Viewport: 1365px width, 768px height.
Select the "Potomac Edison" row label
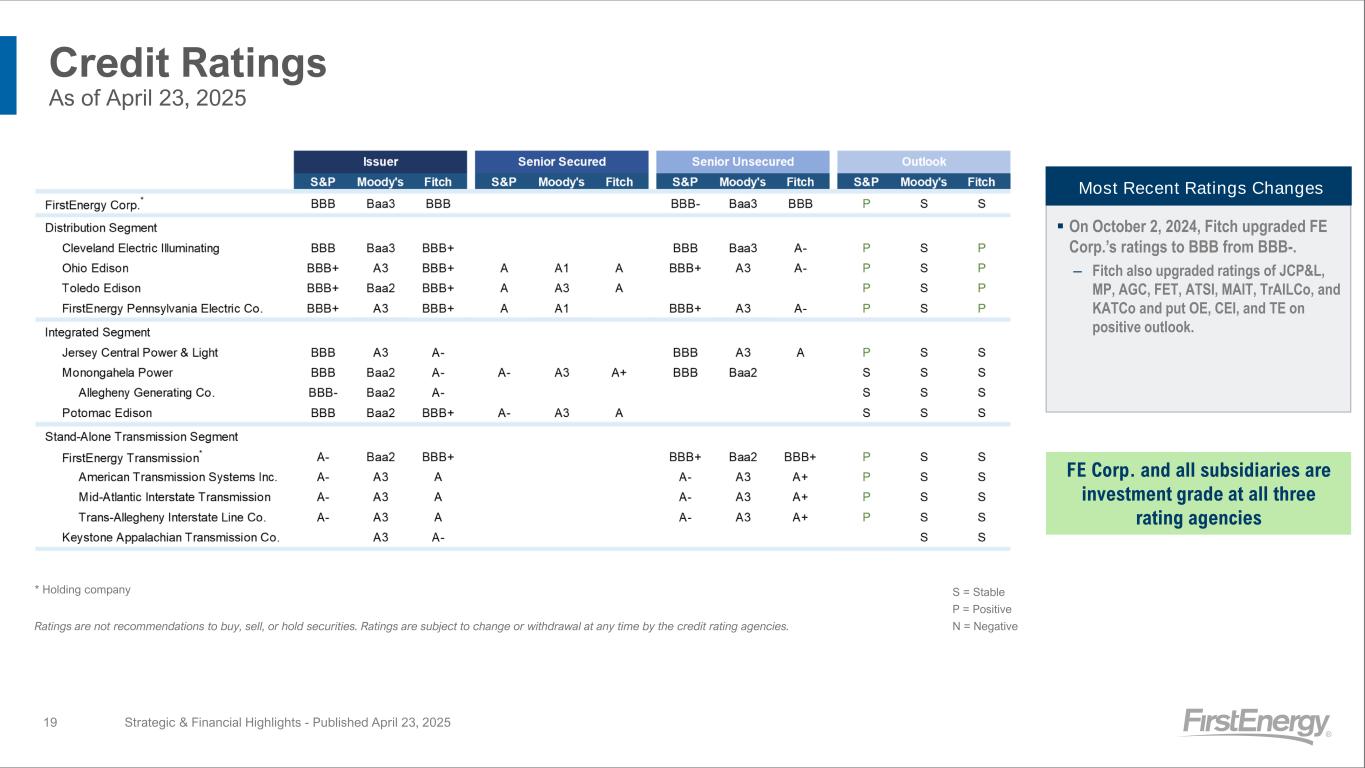[x=105, y=412]
